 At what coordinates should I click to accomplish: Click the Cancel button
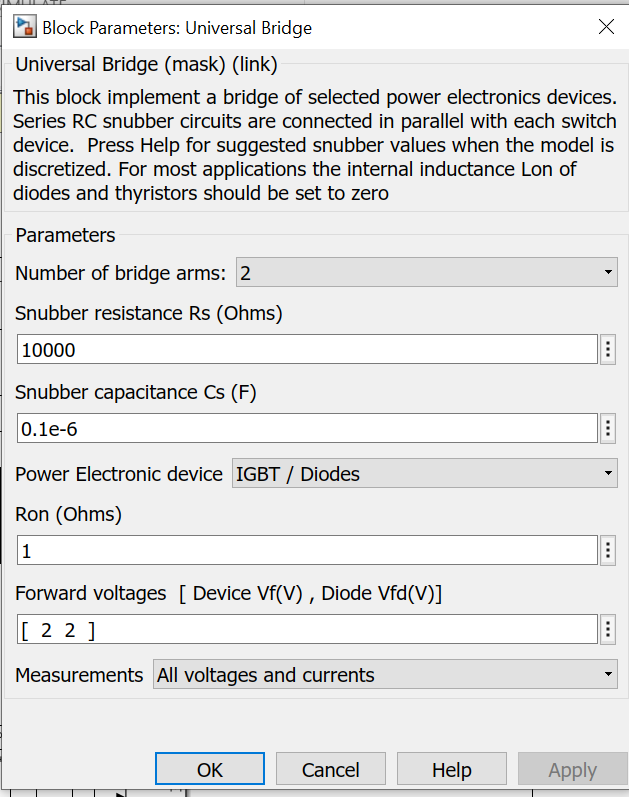pyautogui.click(x=331, y=769)
